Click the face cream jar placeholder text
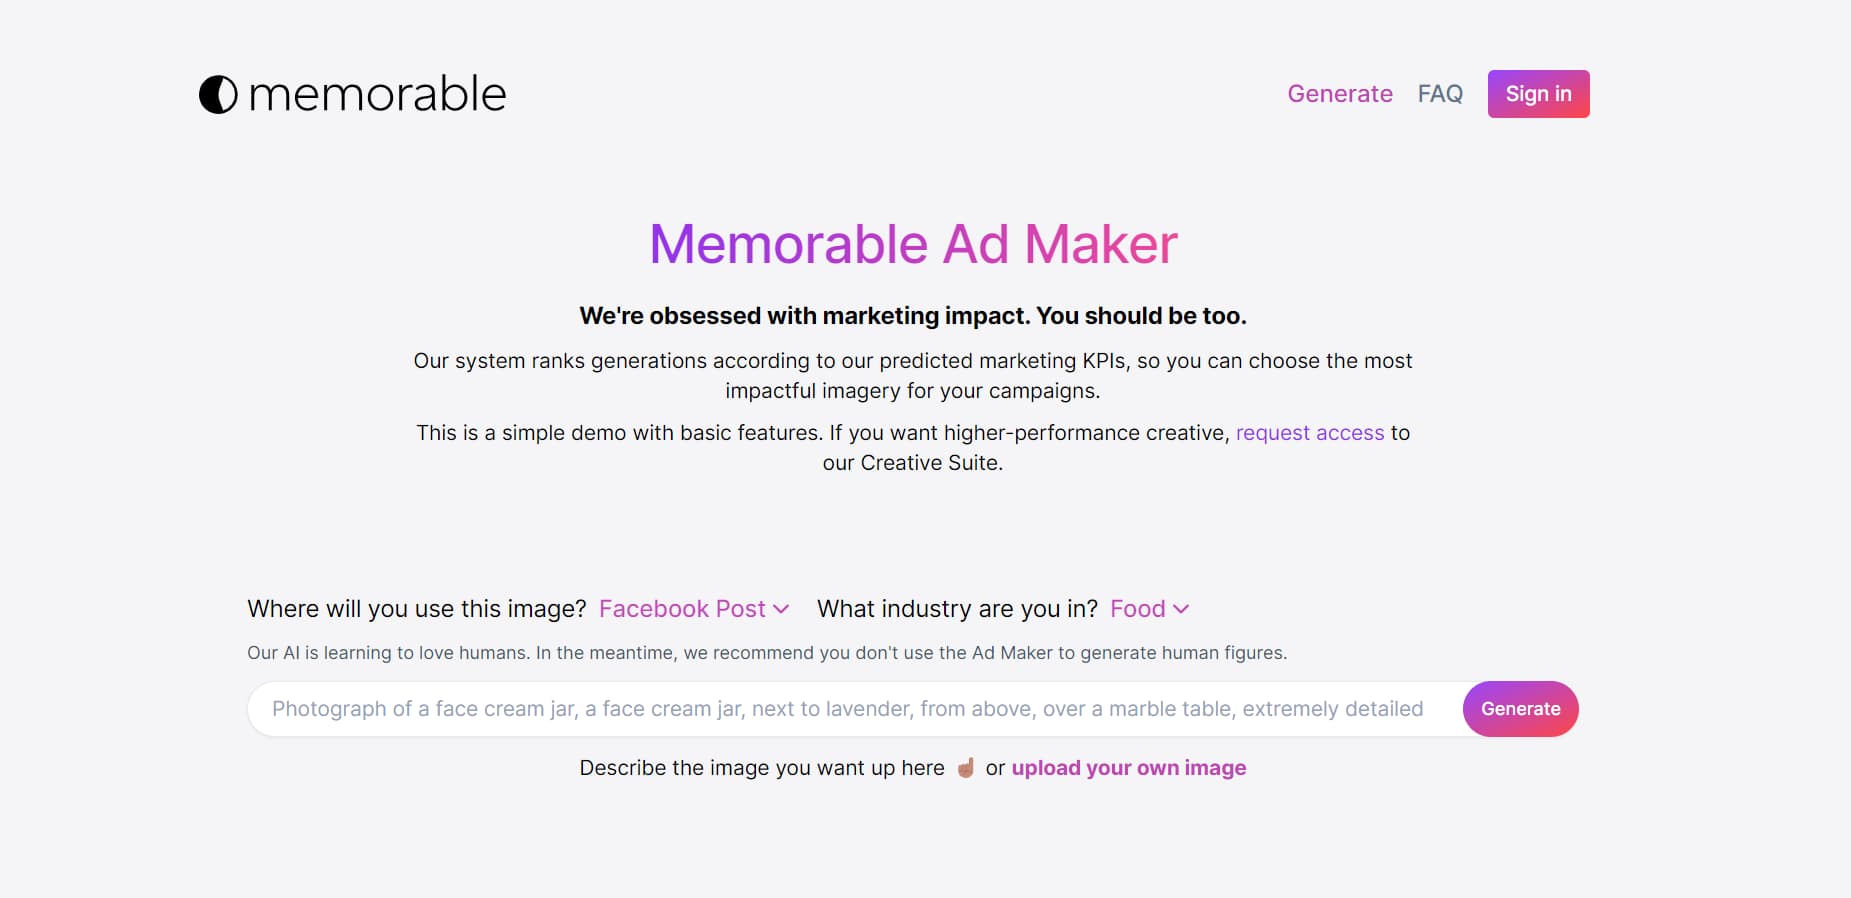 pos(848,708)
